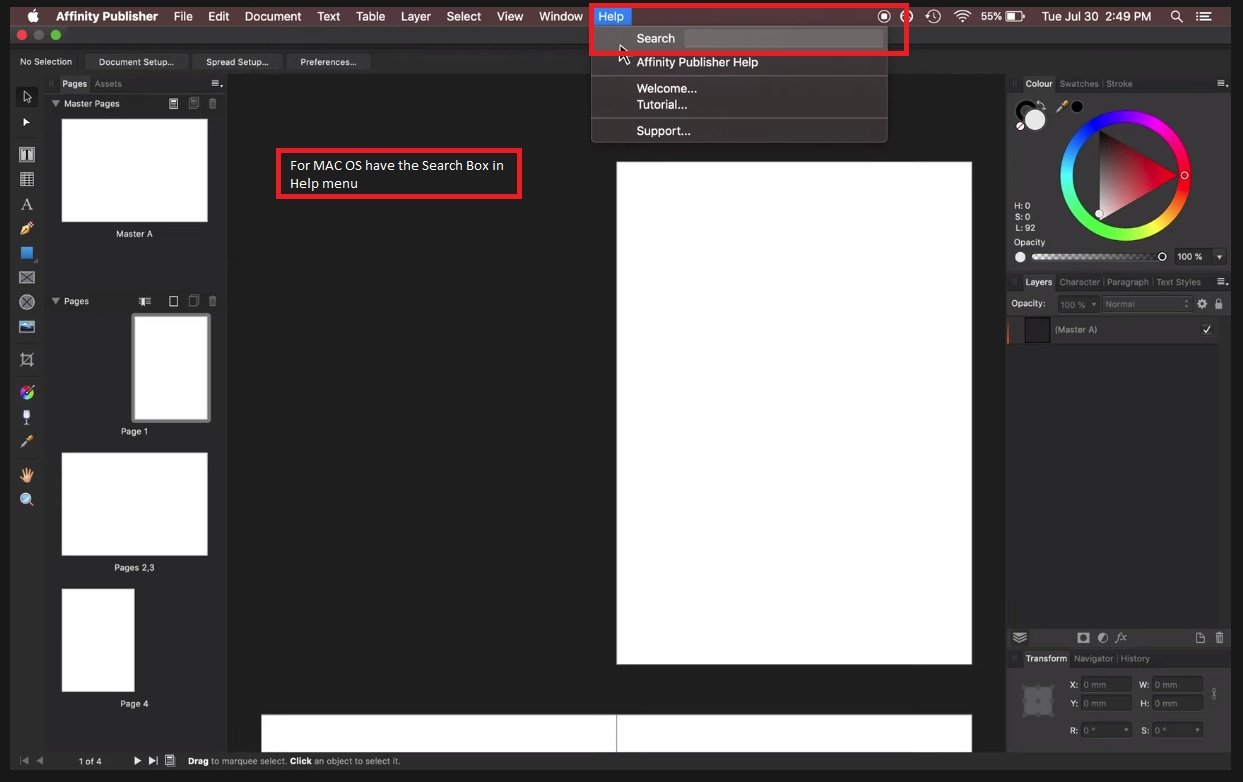Select the Picture Frame Ellipse tool
Viewport: 1243px width, 782px height.
[x=27, y=302]
